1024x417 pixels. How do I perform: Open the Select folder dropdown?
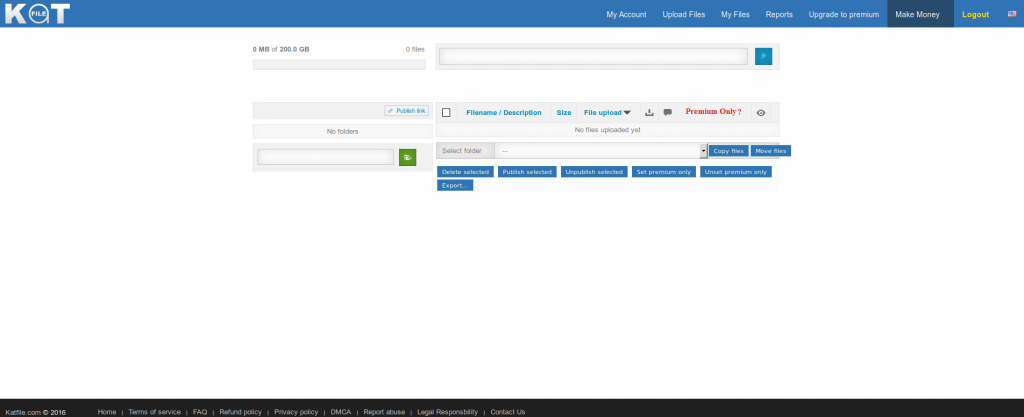(x=601, y=151)
